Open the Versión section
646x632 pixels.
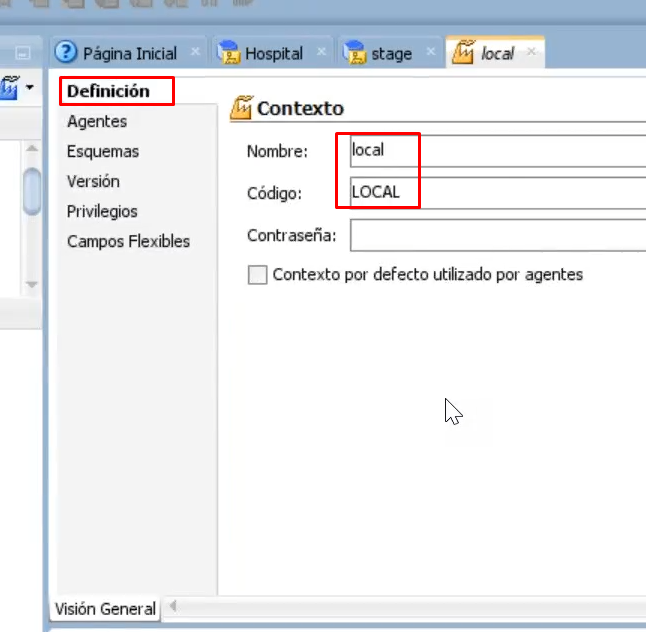pos(93,181)
